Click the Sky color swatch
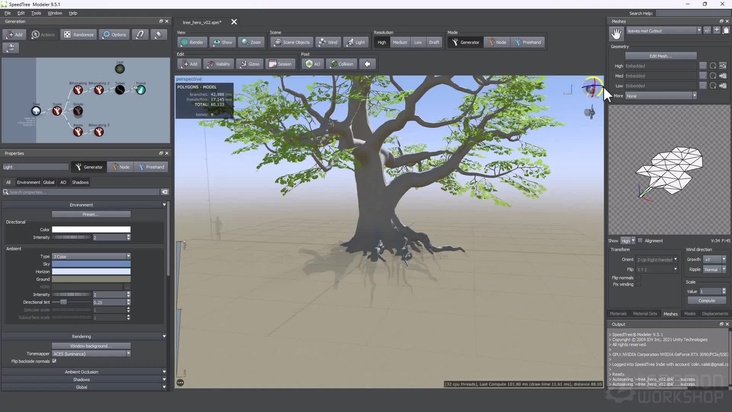Viewport: 732px width, 412px height. [x=91, y=264]
